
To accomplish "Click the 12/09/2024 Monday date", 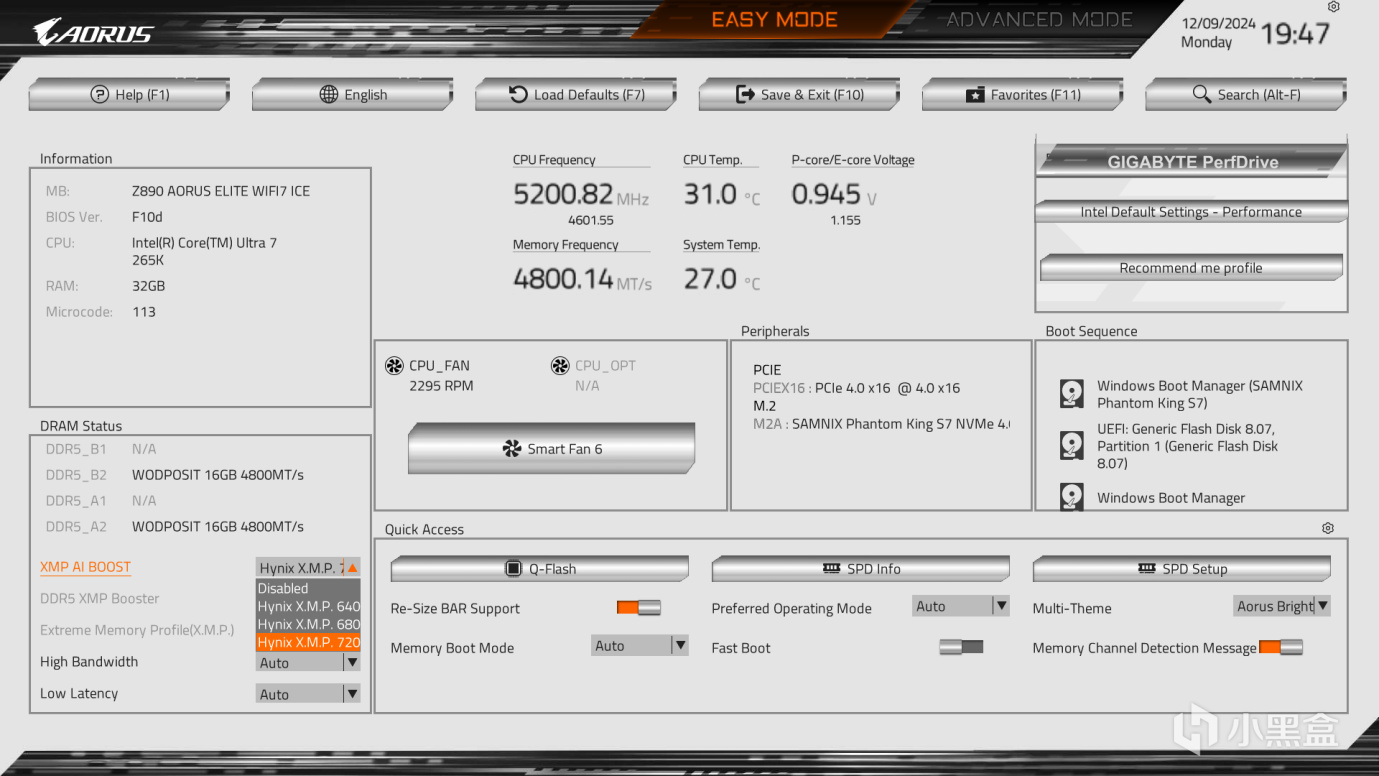I will pos(1217,32).
